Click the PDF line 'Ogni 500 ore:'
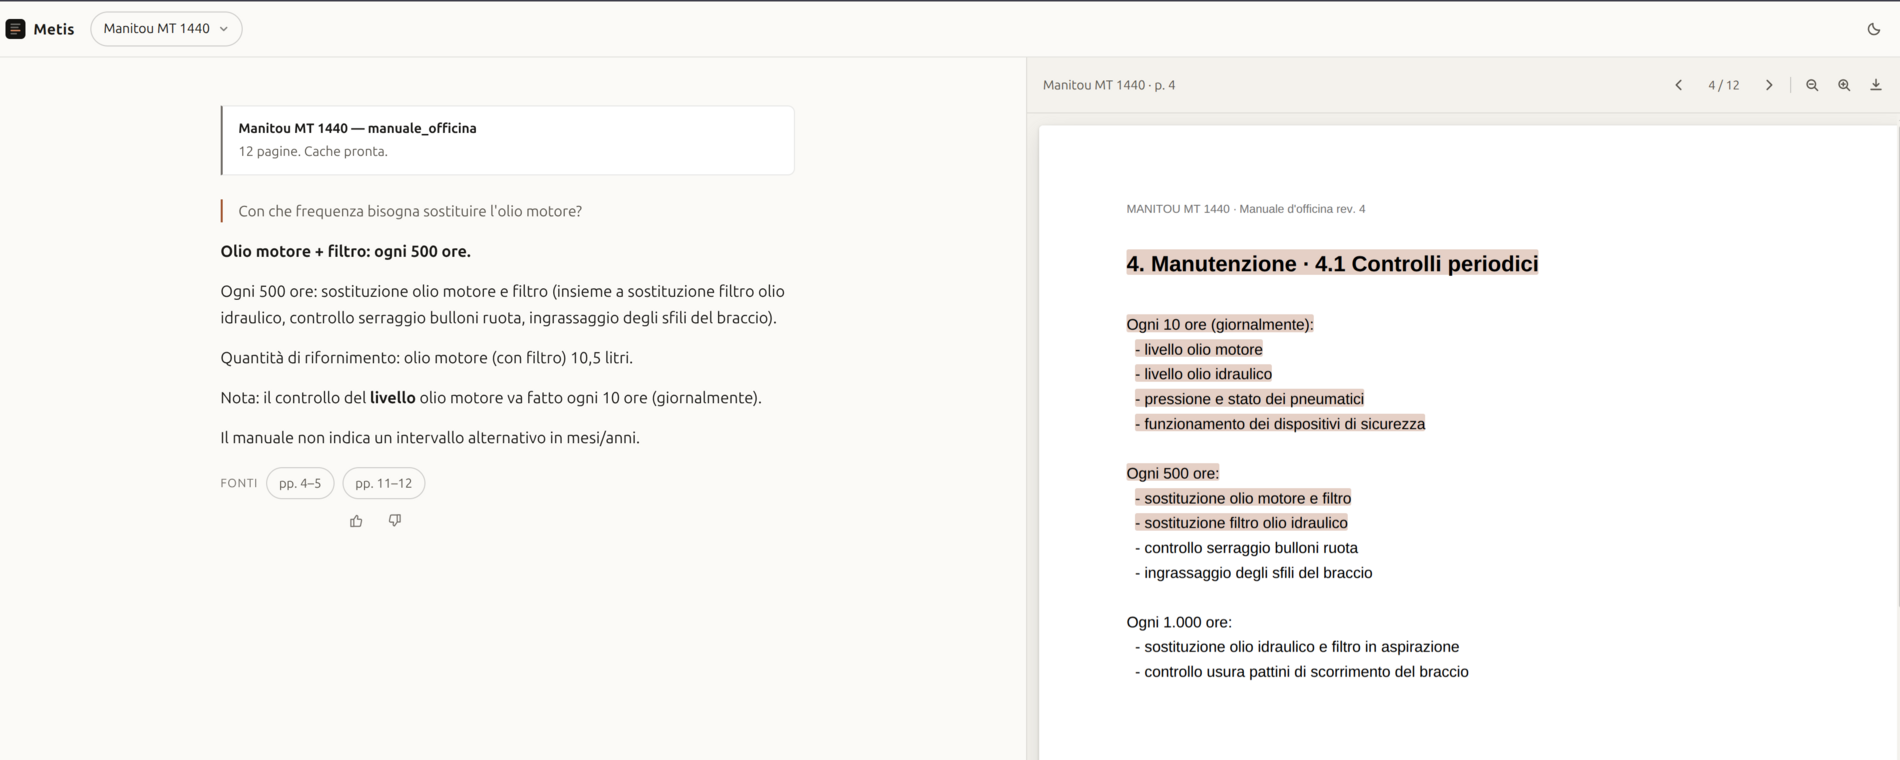 (1173, 473)
